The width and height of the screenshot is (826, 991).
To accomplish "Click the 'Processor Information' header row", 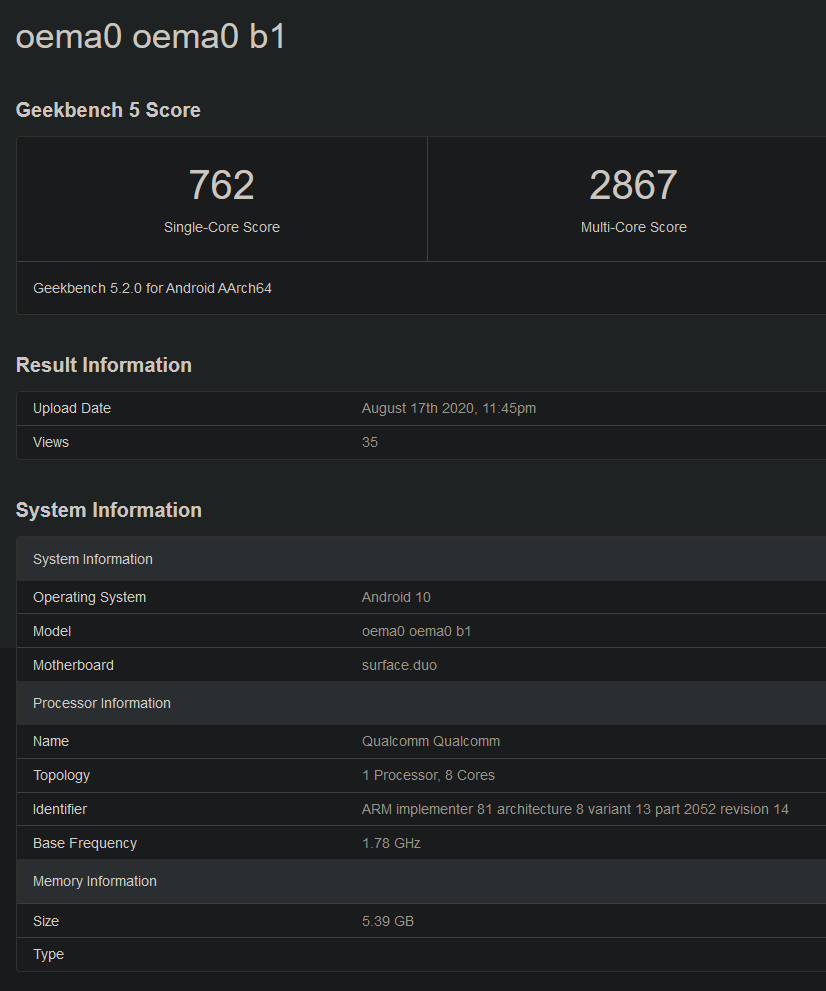I will (x=421, y=703).
